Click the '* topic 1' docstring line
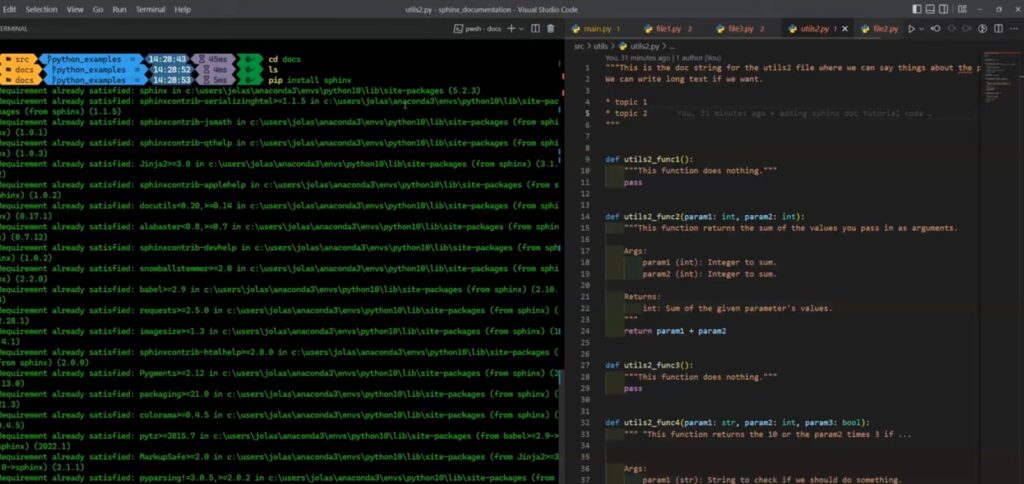Screen dimensions: 1024x484 626,103
